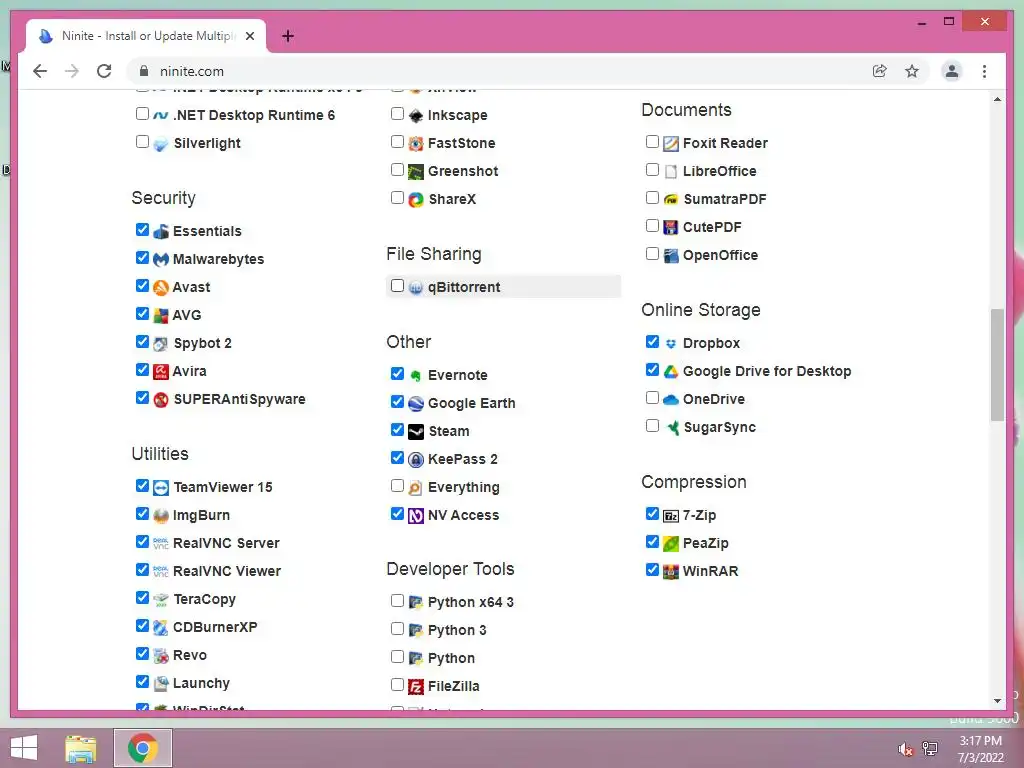Uncheck the Spybot 2 checkbox
This screenshot has width=1024, height=768.
[142, 342]
